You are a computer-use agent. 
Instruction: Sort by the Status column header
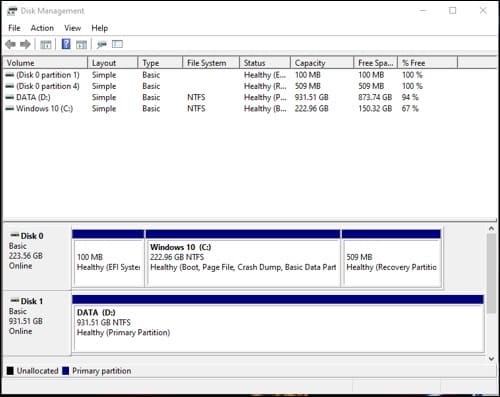point(265,63)
